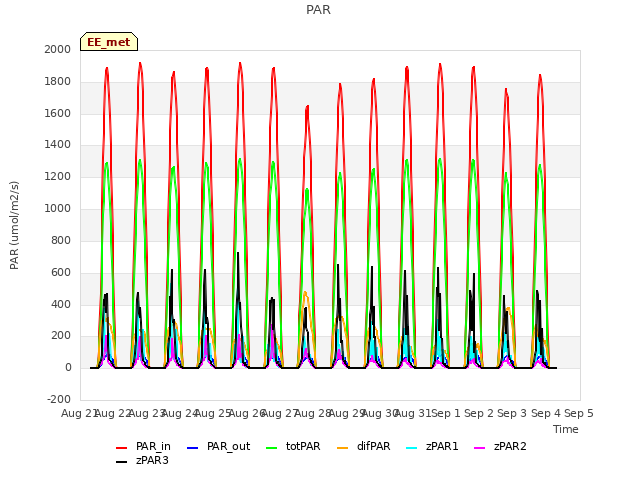
Task: Select the difPAR legend entry
Action: [364, 447]
